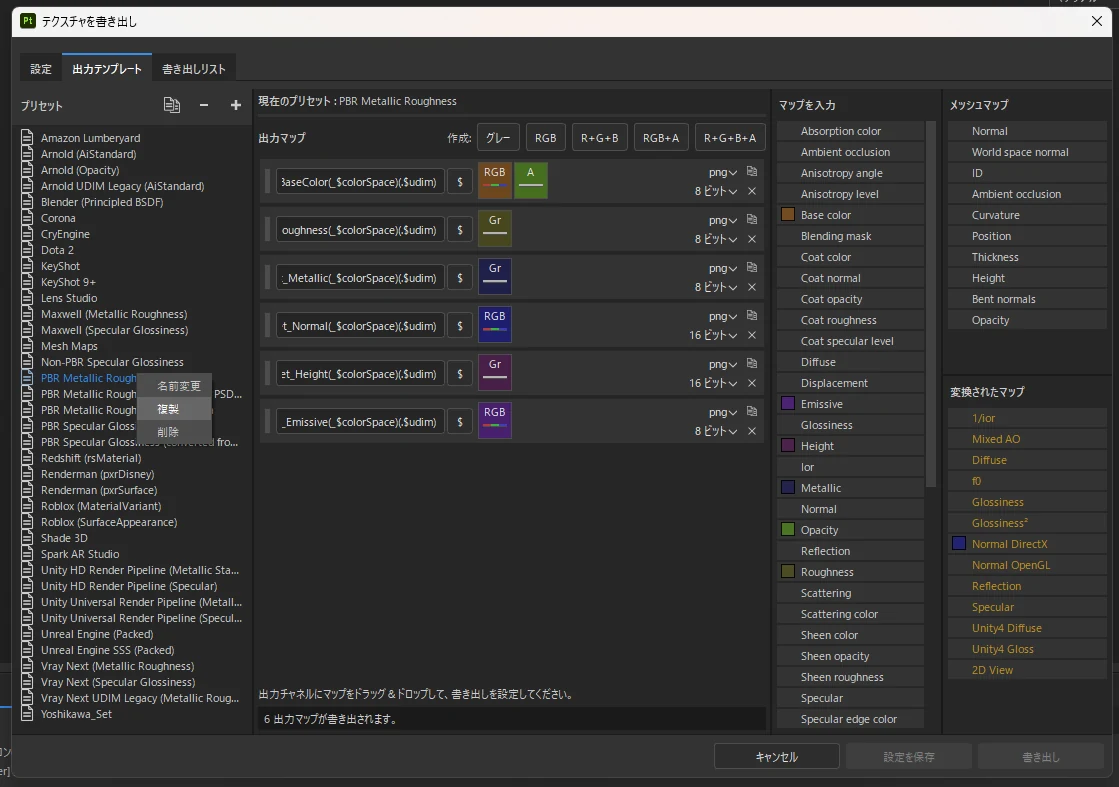Viewport: 1119px width, 787px height.
Task: Click the copy icon on the Height row
Action: (x=751, y=363)
